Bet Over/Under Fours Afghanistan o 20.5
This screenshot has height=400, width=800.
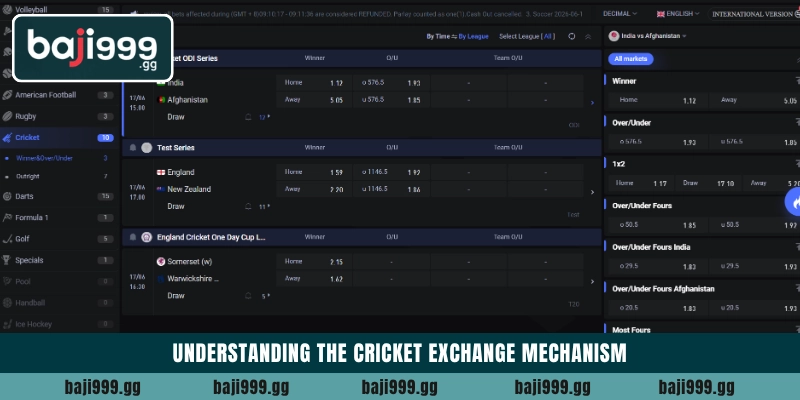[656, 308]
